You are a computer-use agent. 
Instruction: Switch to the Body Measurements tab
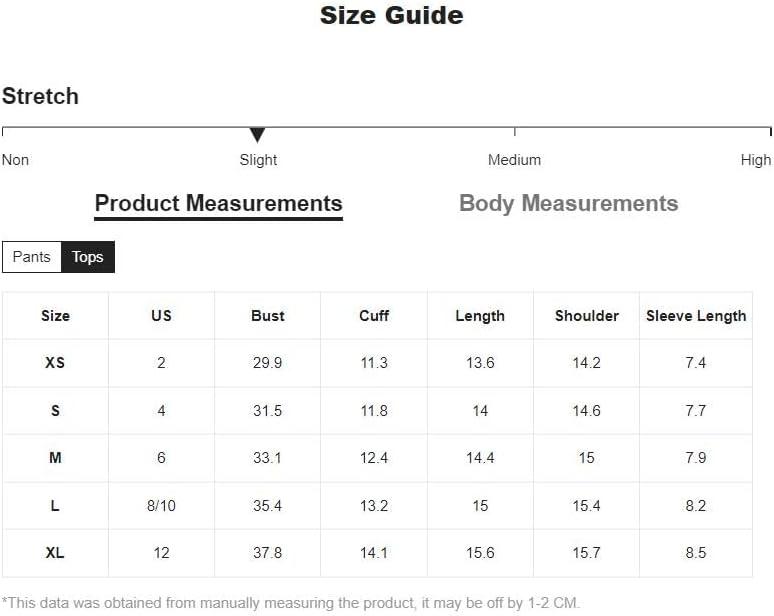[x=569, y=203]
